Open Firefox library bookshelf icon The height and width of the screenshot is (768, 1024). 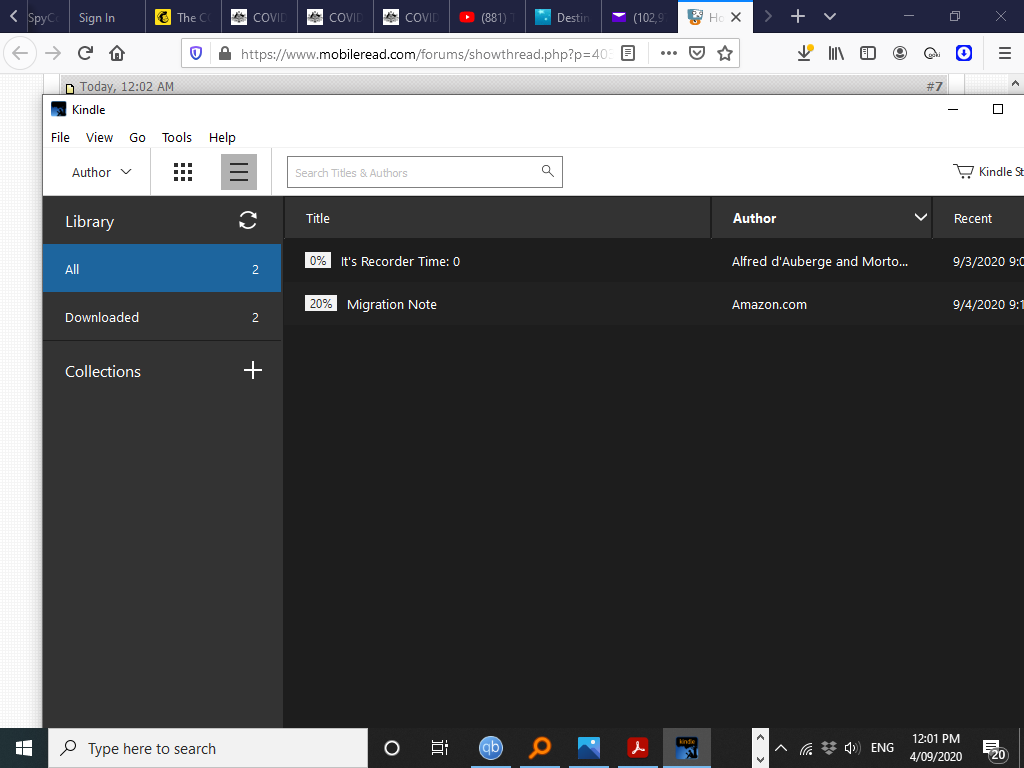click(836, 54)
